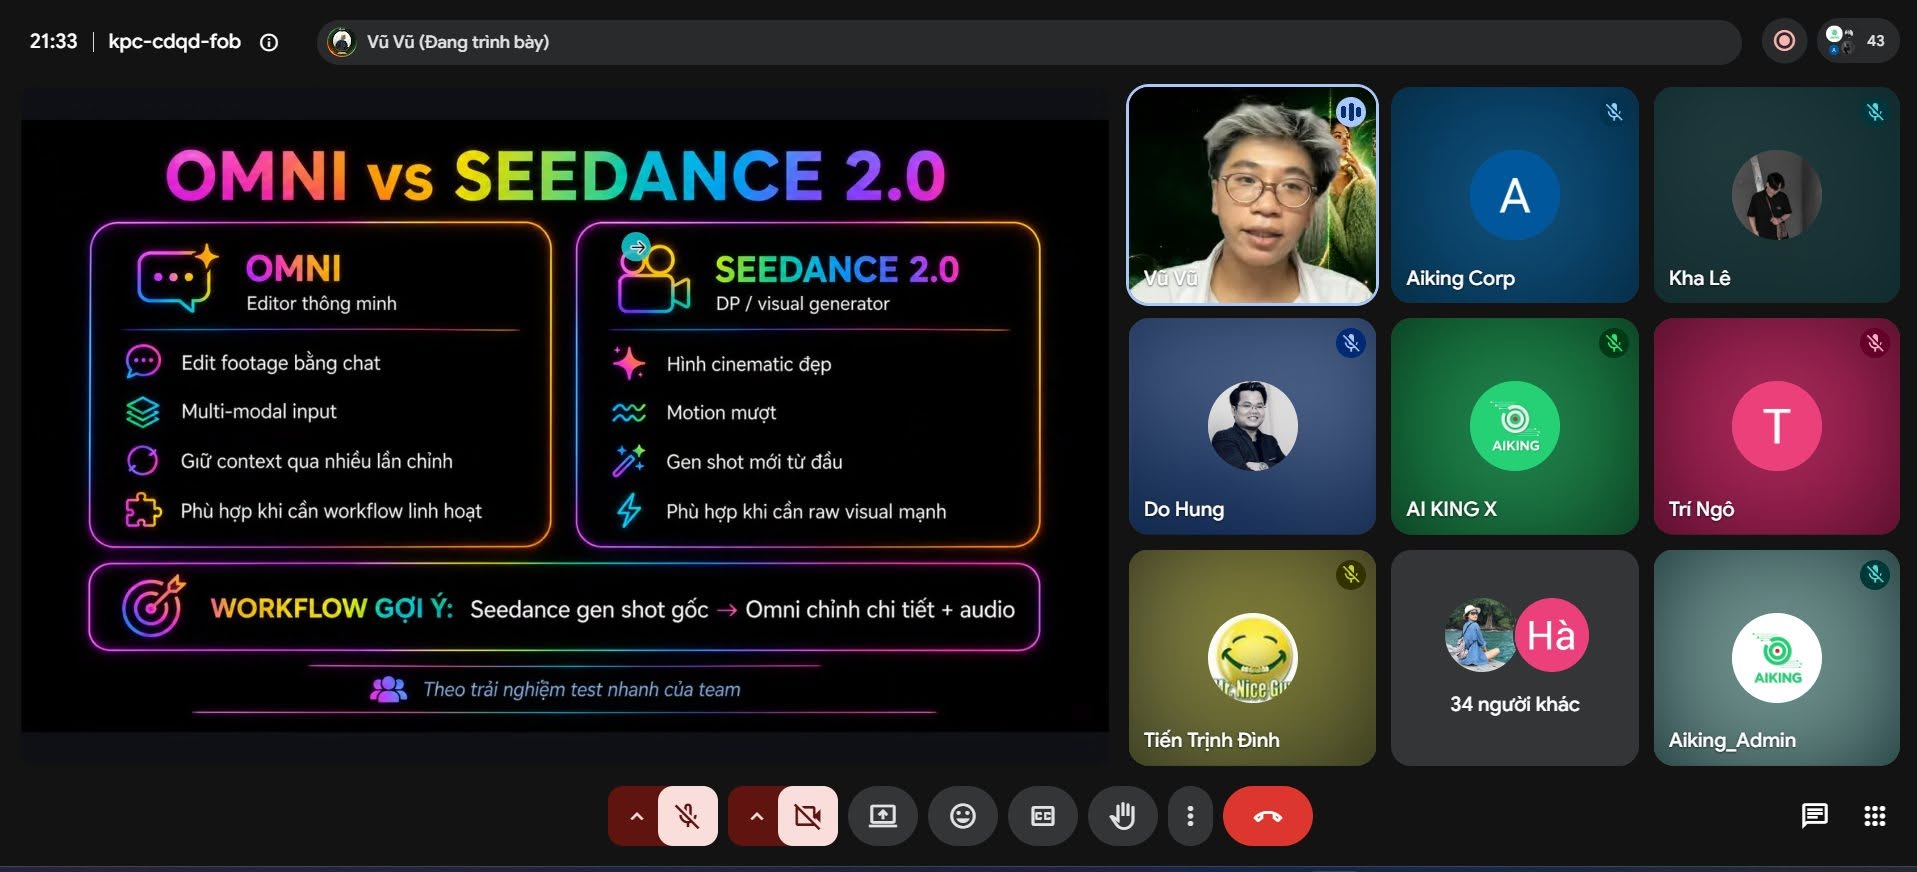This screenshot has width=1917, height=872.
Task: Click the Hà avatar in the others tile
Action: pos(1551,635)
